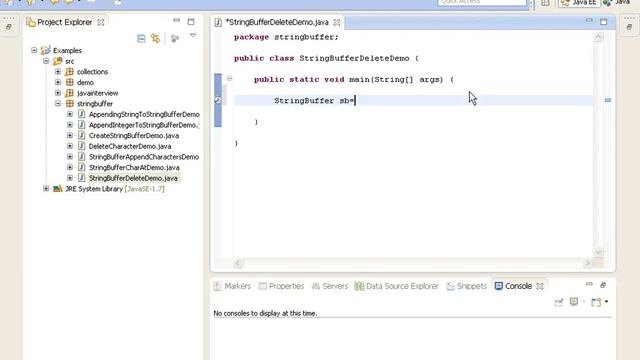Restore the left minimized view stack icon
This screenshot has width=640, height=360.
click(9, 27)
